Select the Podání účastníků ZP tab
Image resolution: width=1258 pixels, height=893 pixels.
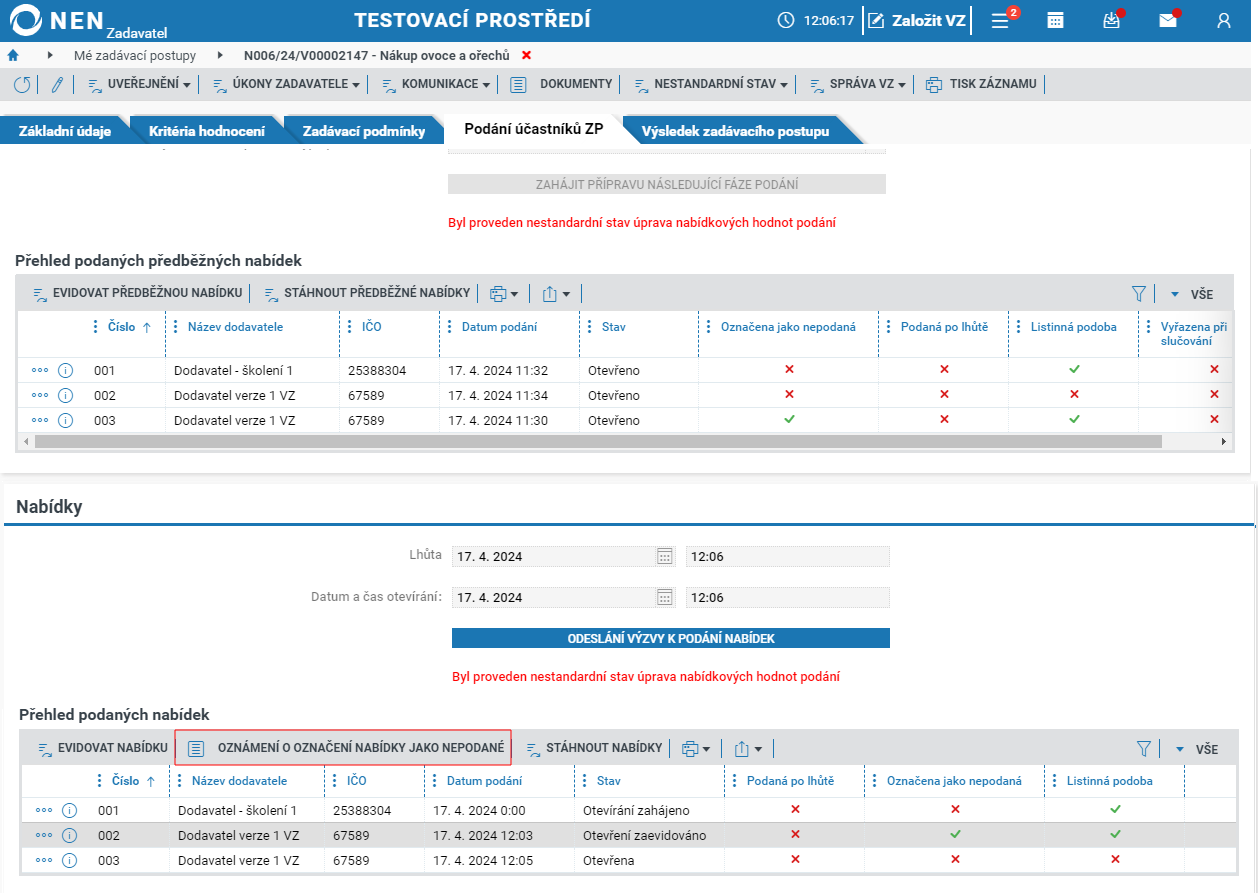534,130
